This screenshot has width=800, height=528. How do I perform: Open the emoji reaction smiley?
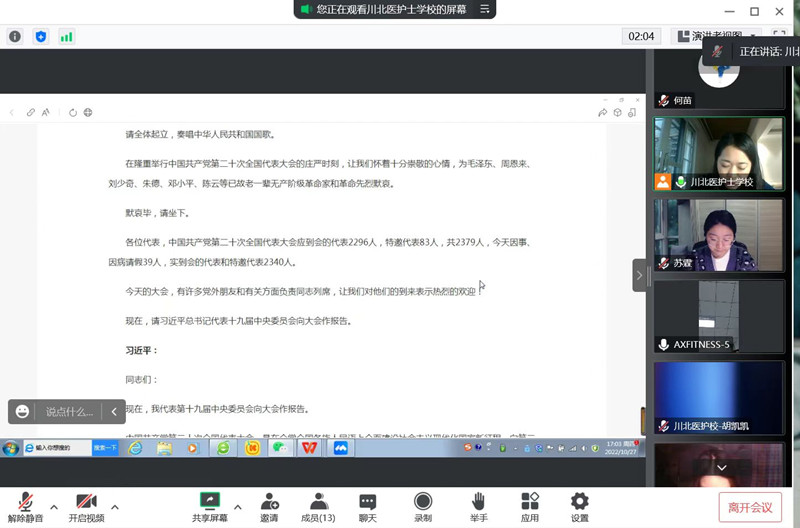click(22, 411)
